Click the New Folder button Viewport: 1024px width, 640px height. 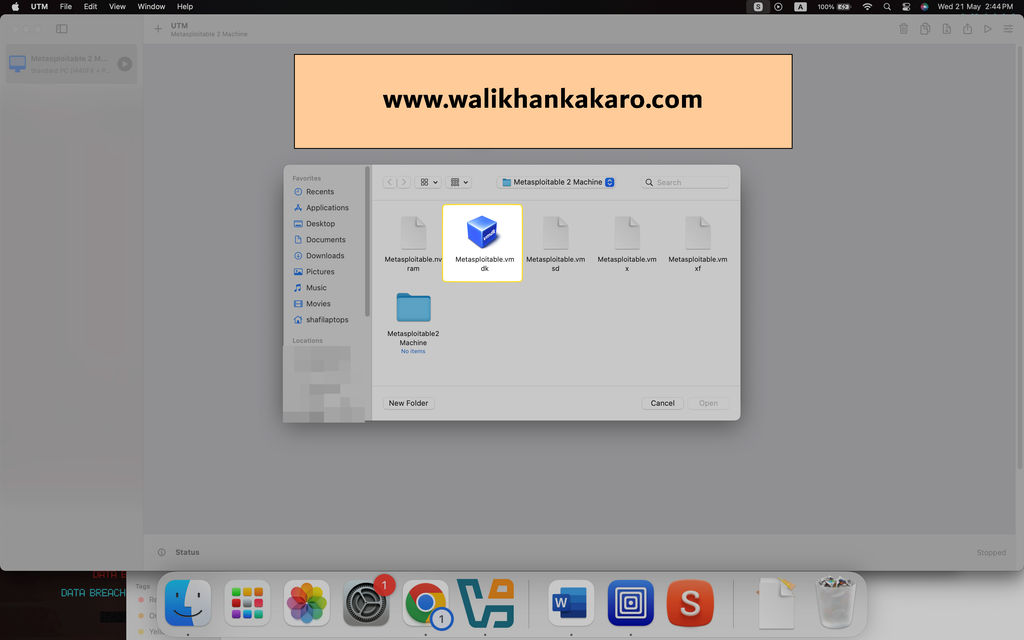click(x=408, y=403)
